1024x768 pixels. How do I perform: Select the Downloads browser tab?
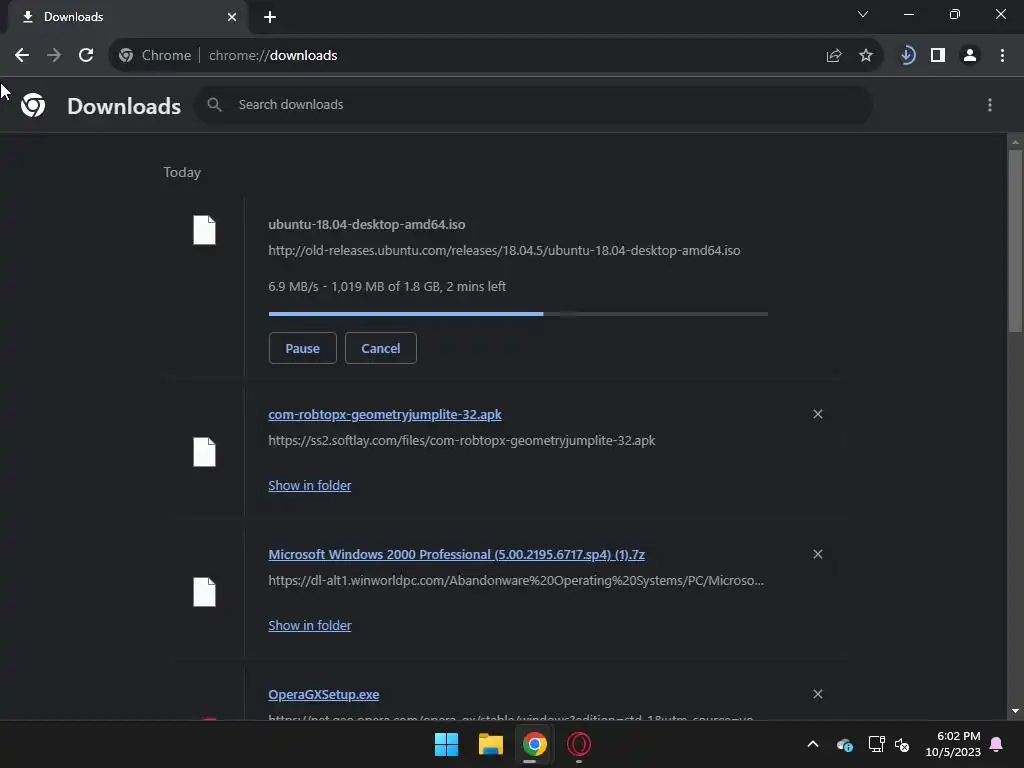coord(127,17)
